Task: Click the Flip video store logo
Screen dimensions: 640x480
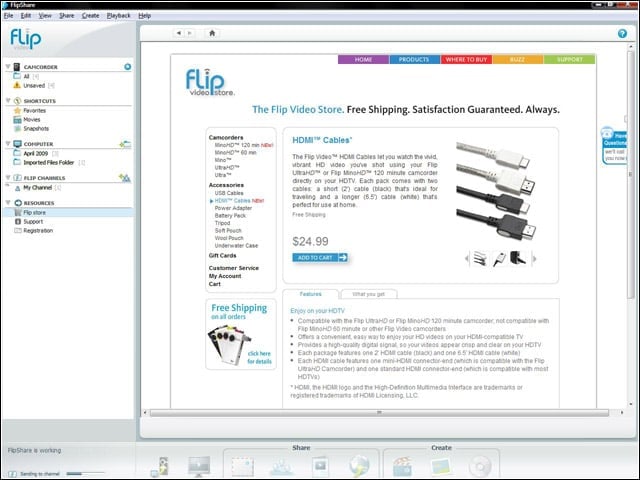Action: point(210,82)
